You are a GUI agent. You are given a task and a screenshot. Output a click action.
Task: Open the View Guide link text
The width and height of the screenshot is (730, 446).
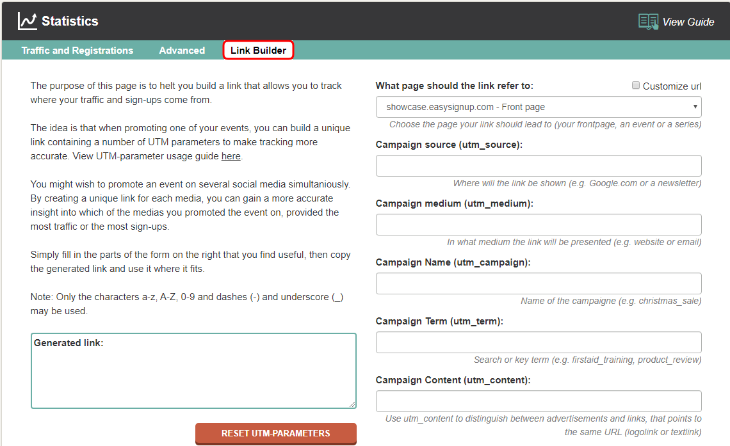688,22
